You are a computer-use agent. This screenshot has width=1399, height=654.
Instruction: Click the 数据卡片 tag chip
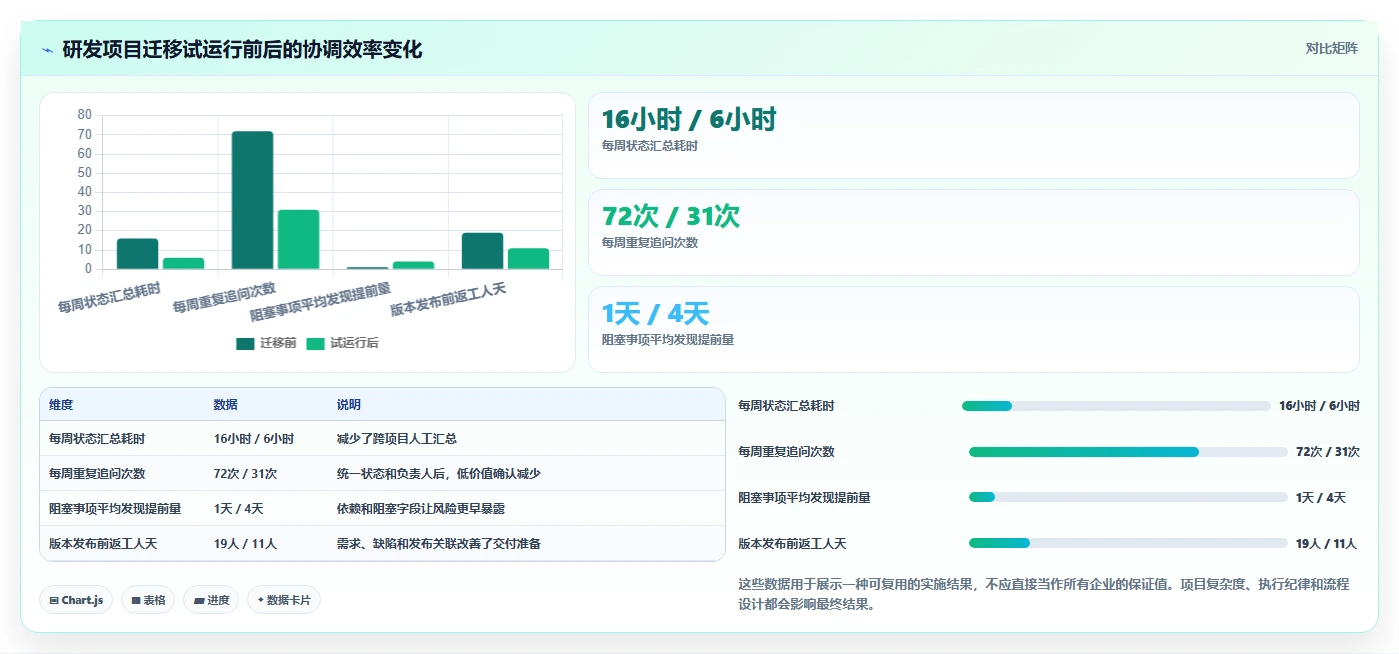click(284, 600)
